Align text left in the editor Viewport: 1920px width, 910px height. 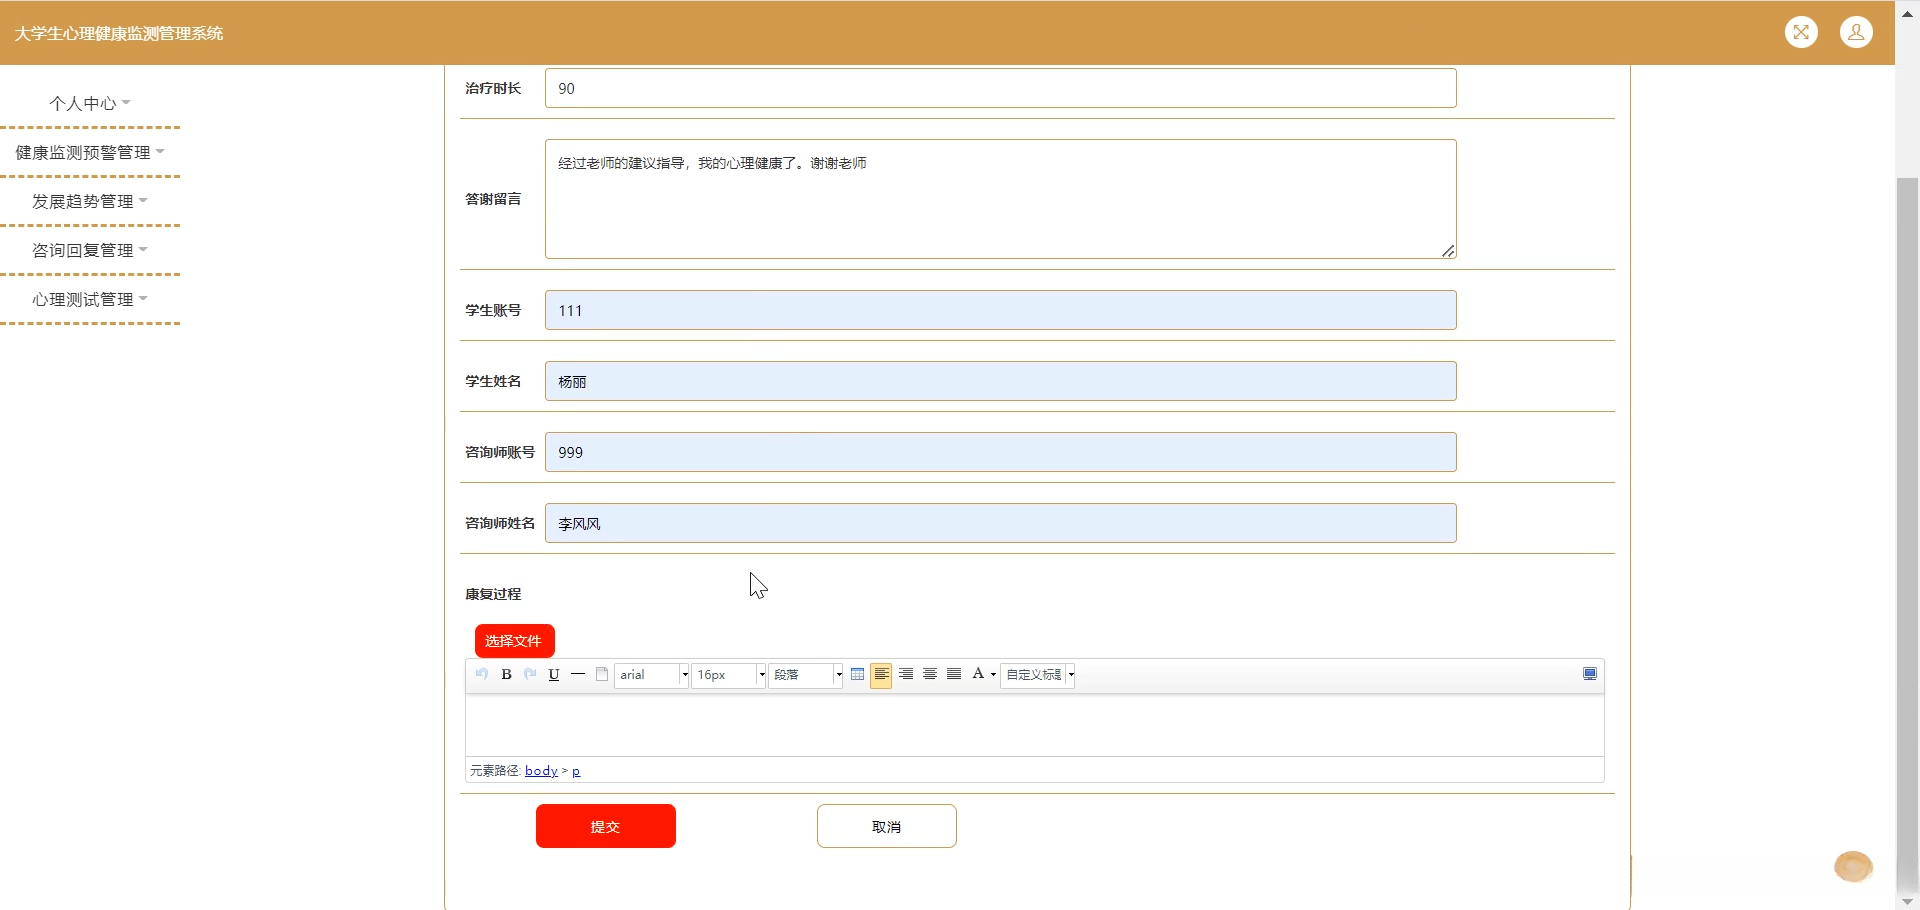tap(881, 675)
